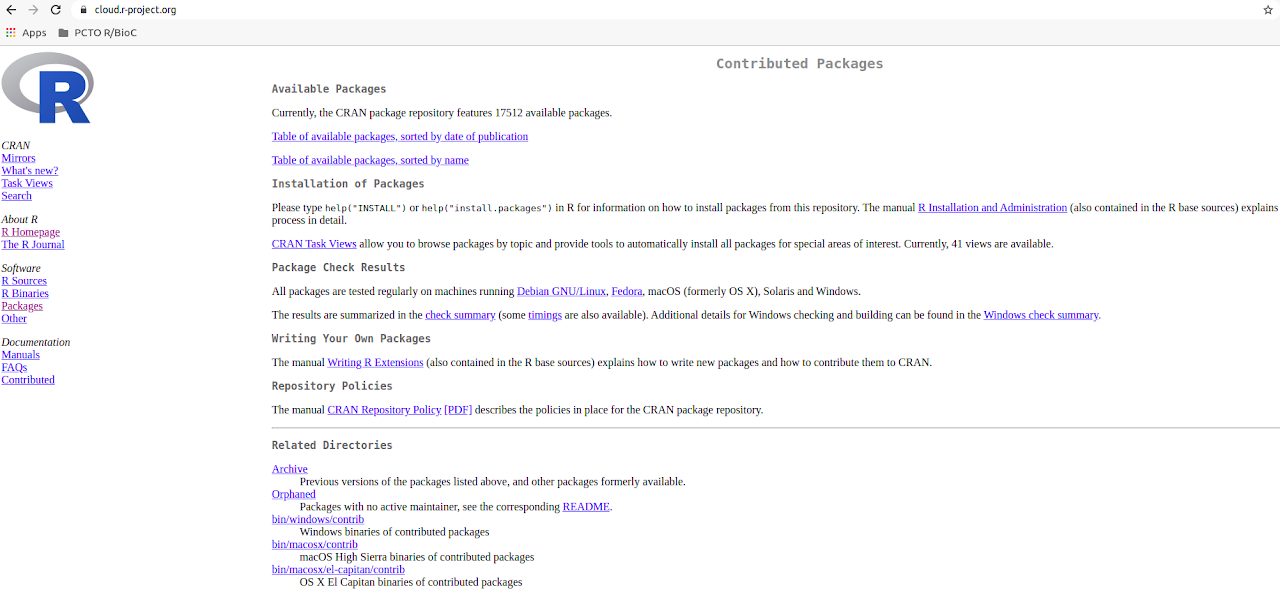
Task: Open table of packages sorted by name
Action: [370, 161]
